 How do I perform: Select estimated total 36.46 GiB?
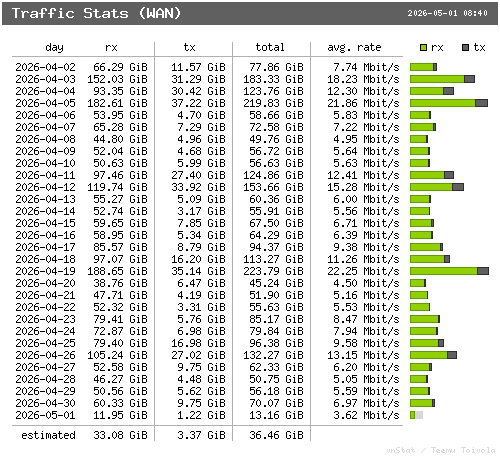click(276, 435)
